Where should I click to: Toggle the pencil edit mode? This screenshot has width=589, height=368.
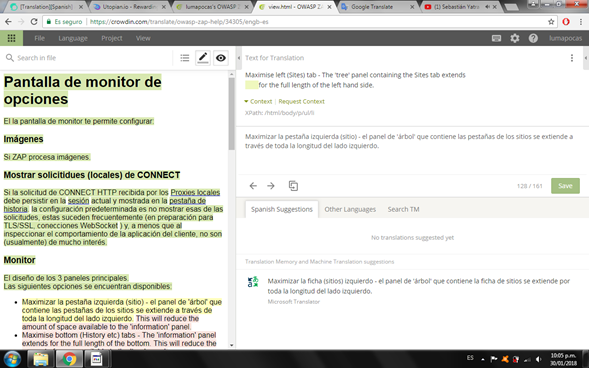click(203, 58)
